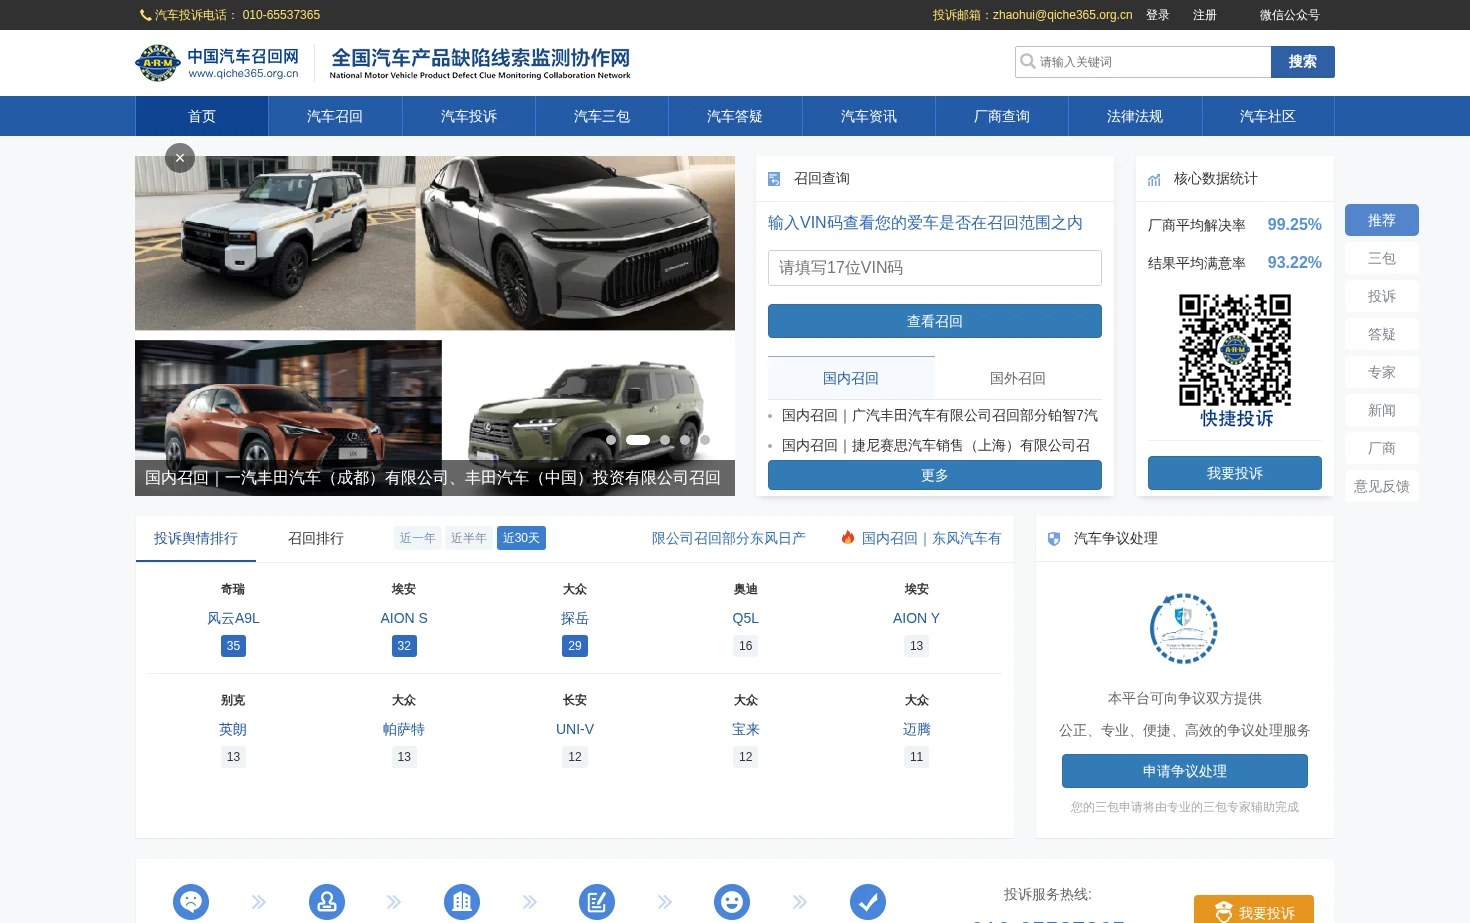Image resolution: width=1470 pixels, height=923 pixels.
Task: Select 专家 in the side floating menu
Action: pyautogui.click(x=1382, y=372)
